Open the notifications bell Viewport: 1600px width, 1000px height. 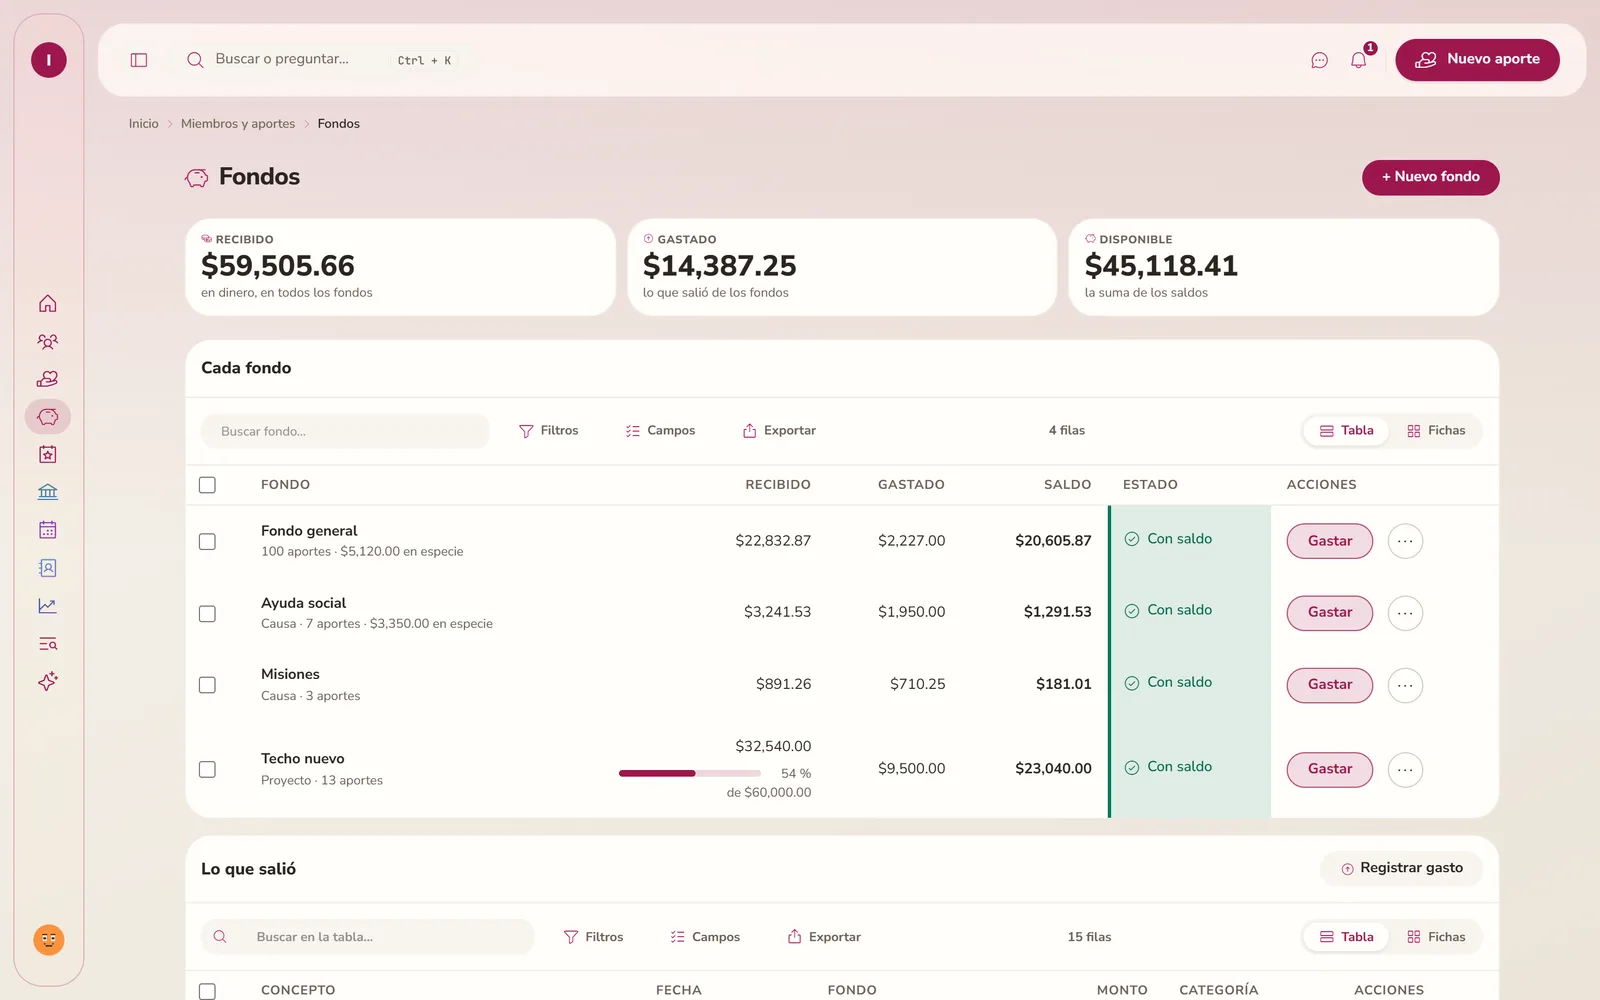click(x=1358, y=60)
